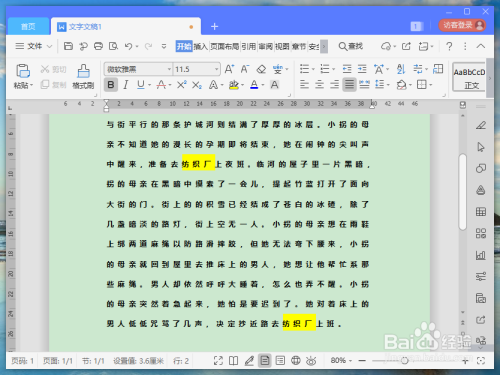
Task: Open the 页面布局 ribbon tab
Action: pos(225,46)
